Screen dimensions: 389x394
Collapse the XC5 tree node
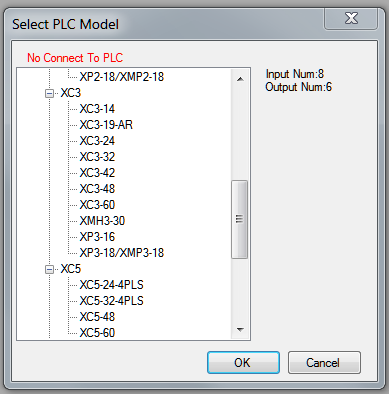[49, 269]
